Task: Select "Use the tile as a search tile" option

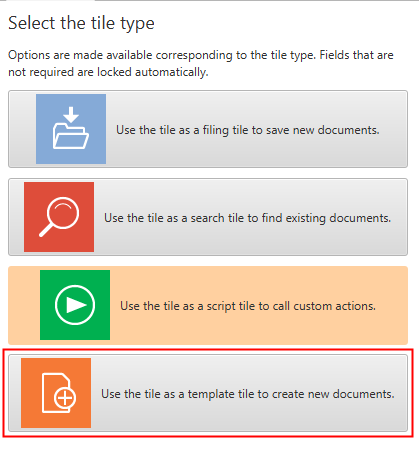Action: point(208,217)
